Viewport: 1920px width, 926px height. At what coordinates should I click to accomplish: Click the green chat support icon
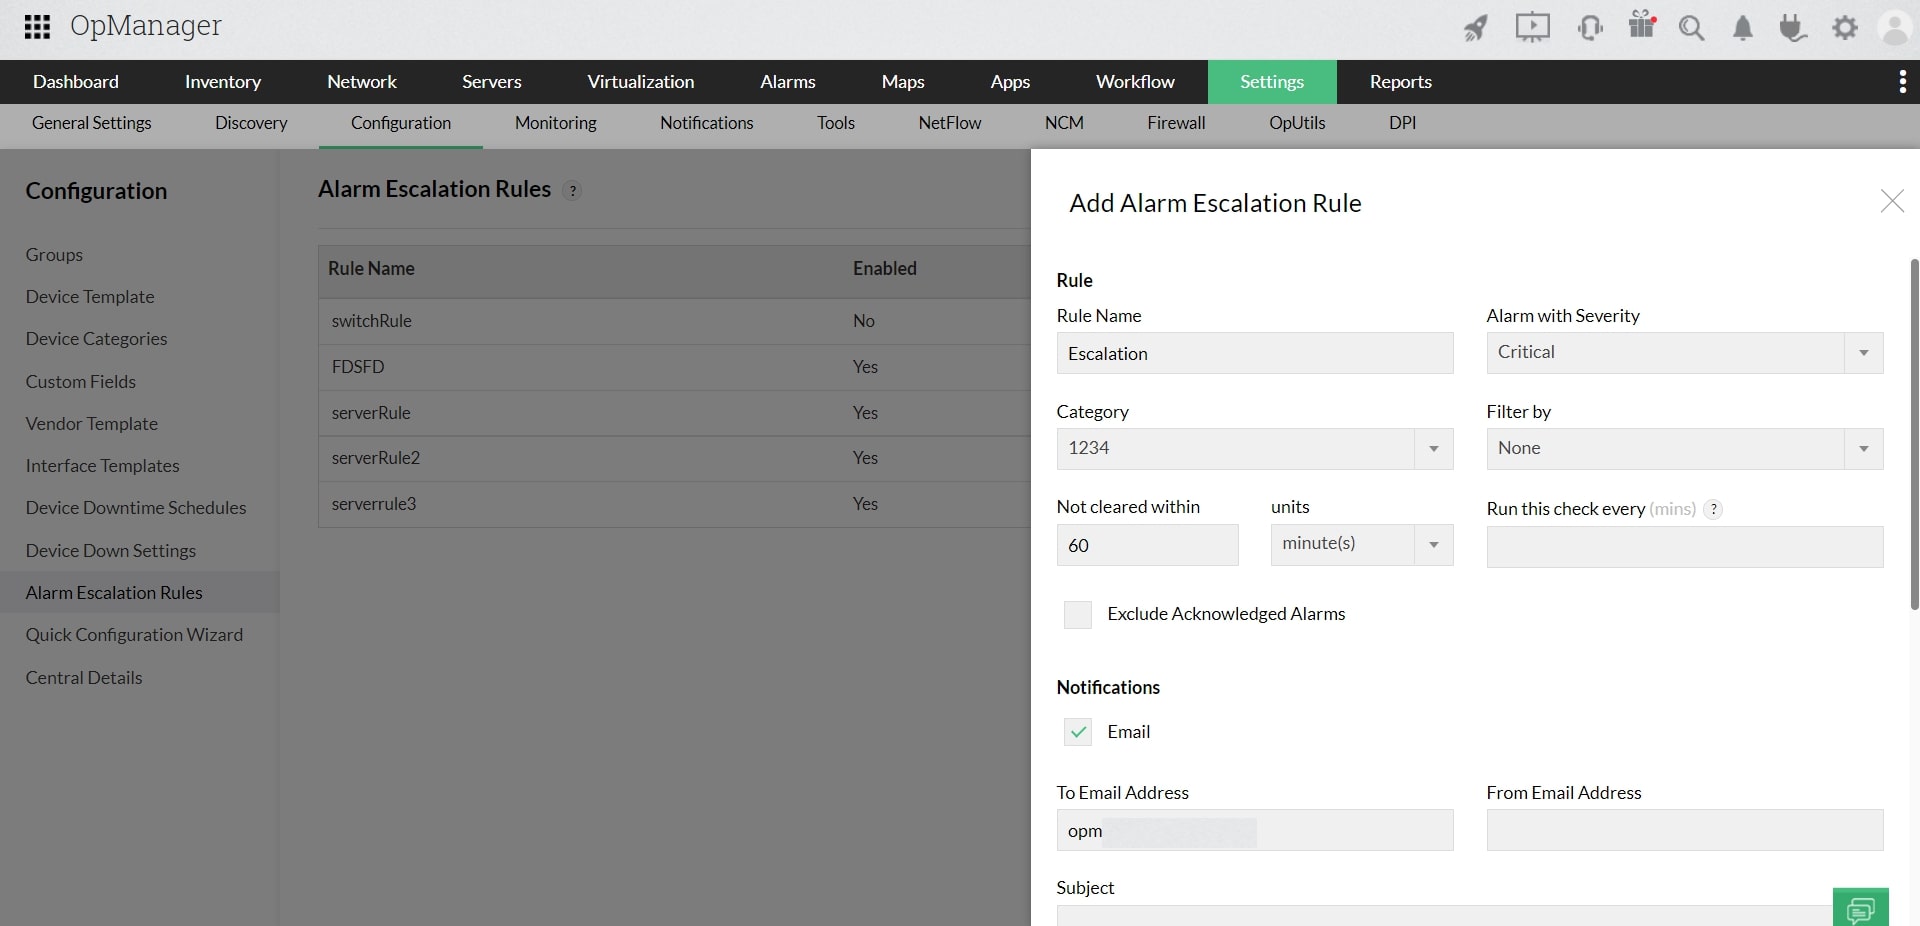click(1860, 908)
